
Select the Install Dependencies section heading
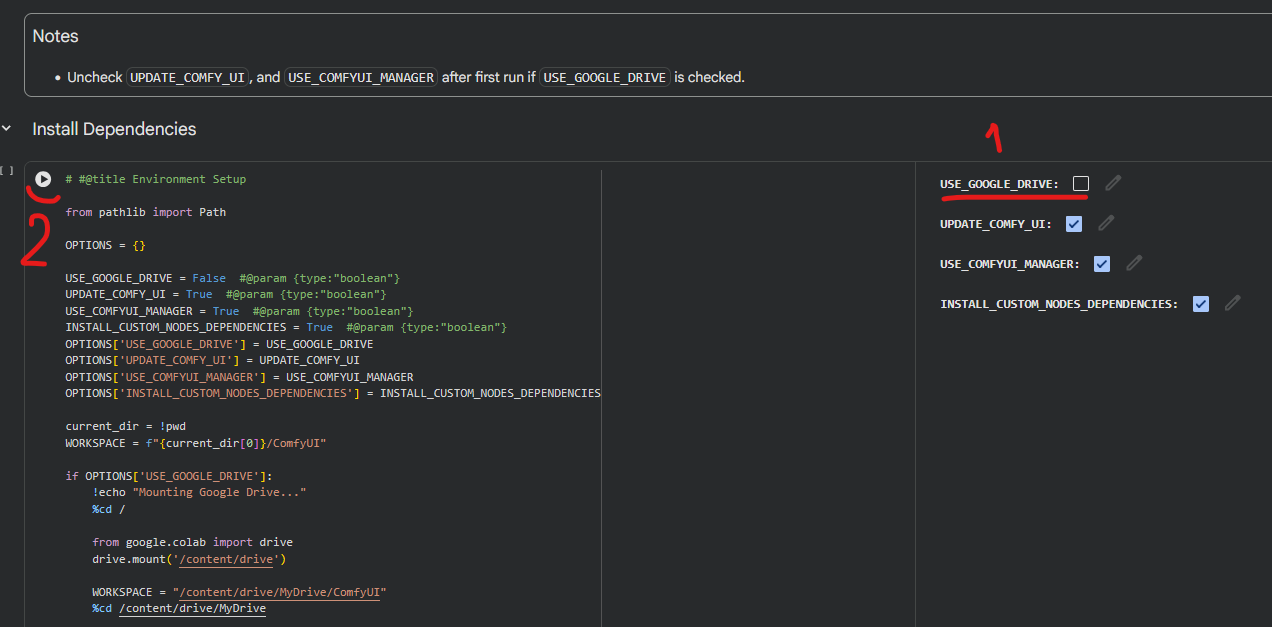tap(114, 129)
